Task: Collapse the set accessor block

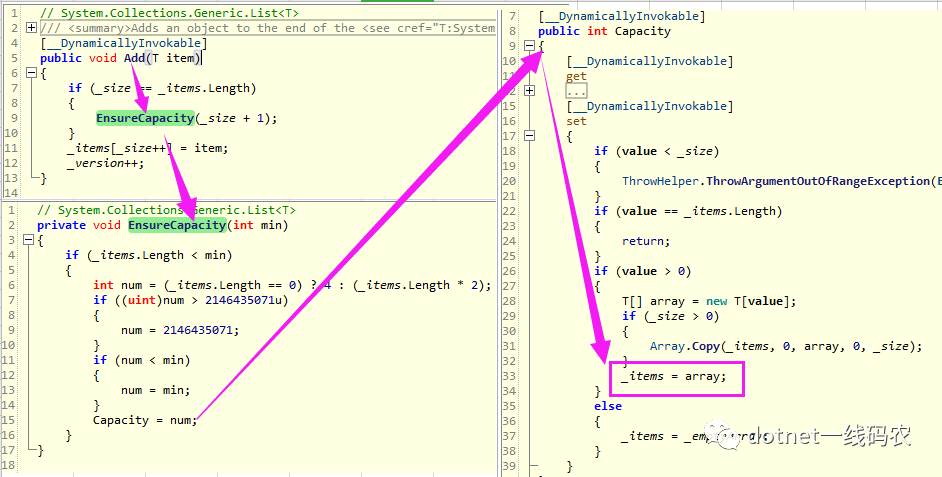Action: (x=529, y=136)
